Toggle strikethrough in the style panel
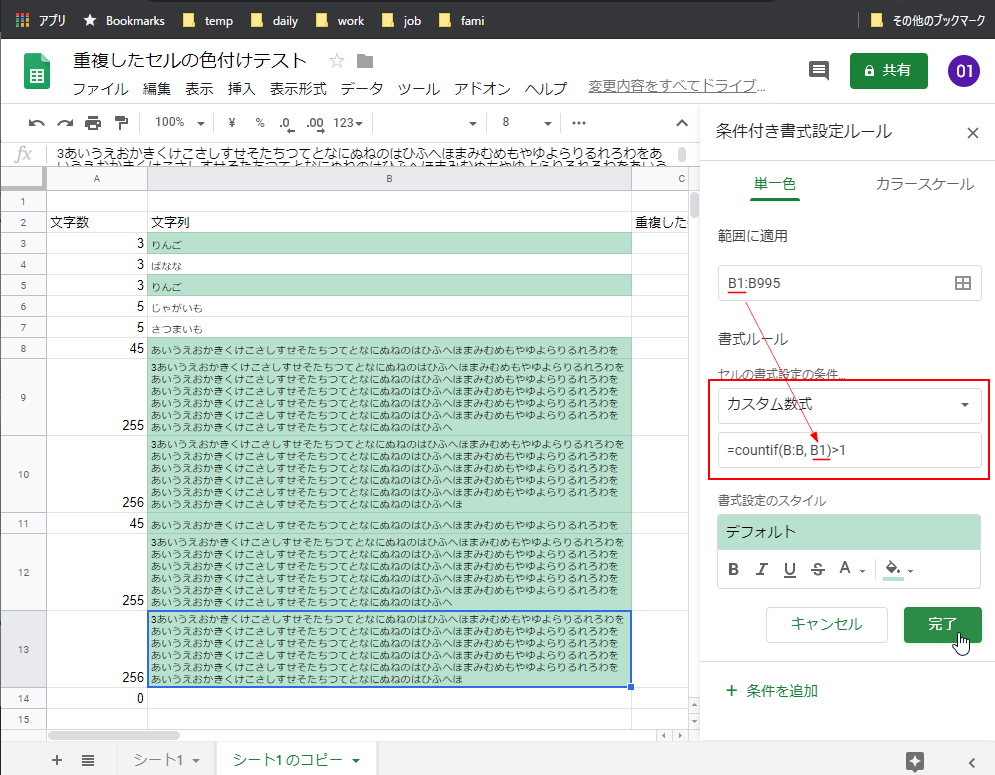 pos(818,568)
